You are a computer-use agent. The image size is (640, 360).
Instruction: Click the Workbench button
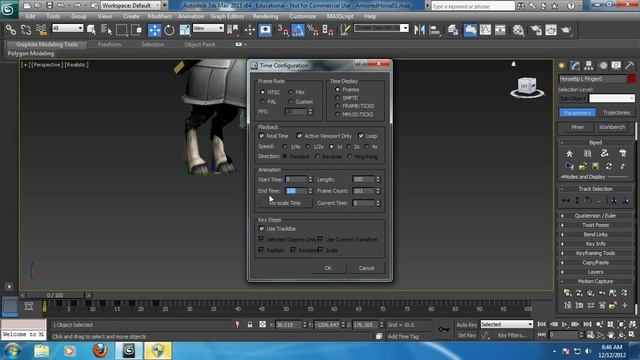coord(612,127)
